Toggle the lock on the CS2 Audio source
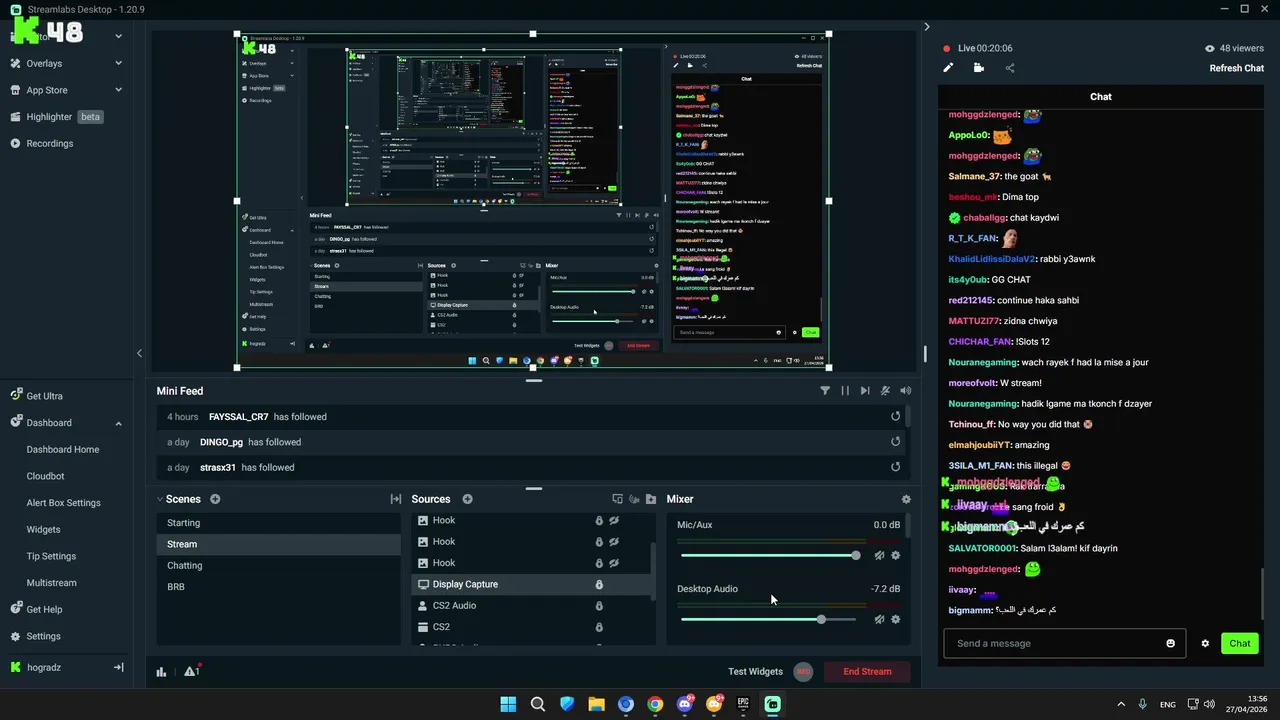 click(599, 605)
